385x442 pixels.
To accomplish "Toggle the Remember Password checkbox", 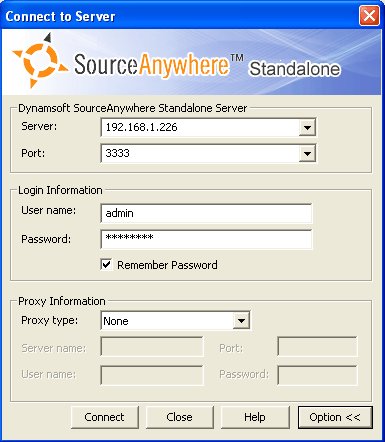I will click(106, 265).
